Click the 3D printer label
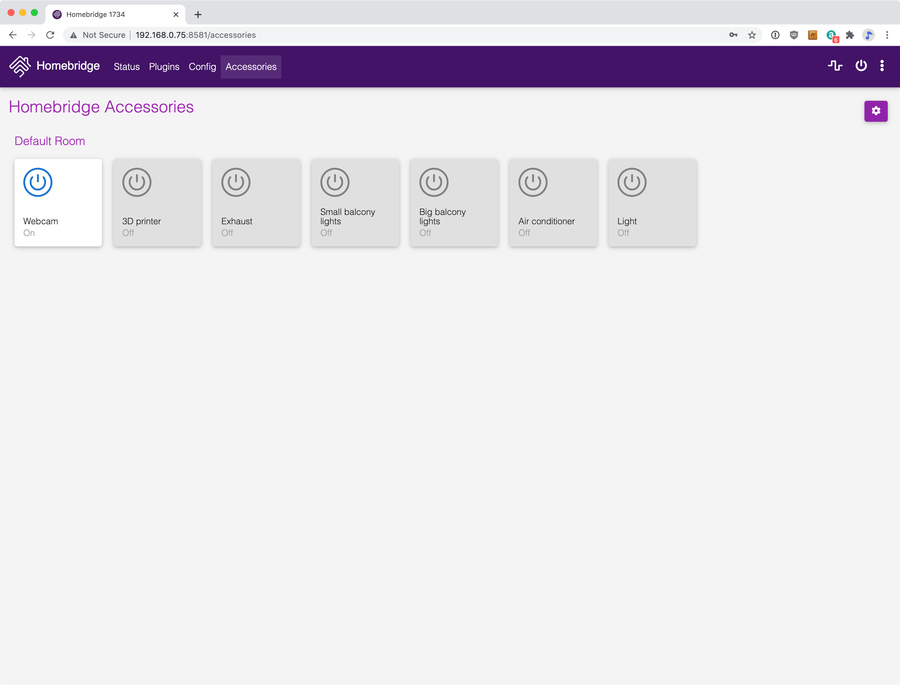900x685 pixels. (141, 221)
